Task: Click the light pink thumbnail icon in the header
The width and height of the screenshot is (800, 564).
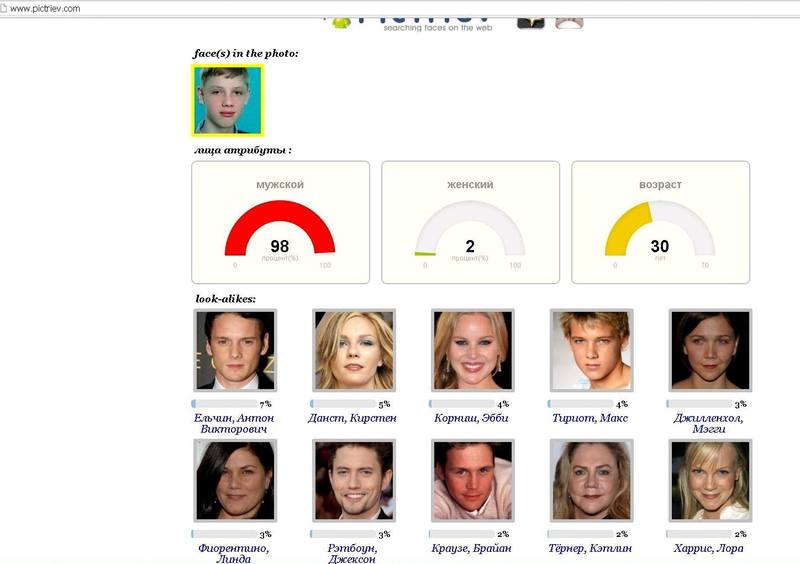Action: [x=569, y=20]
